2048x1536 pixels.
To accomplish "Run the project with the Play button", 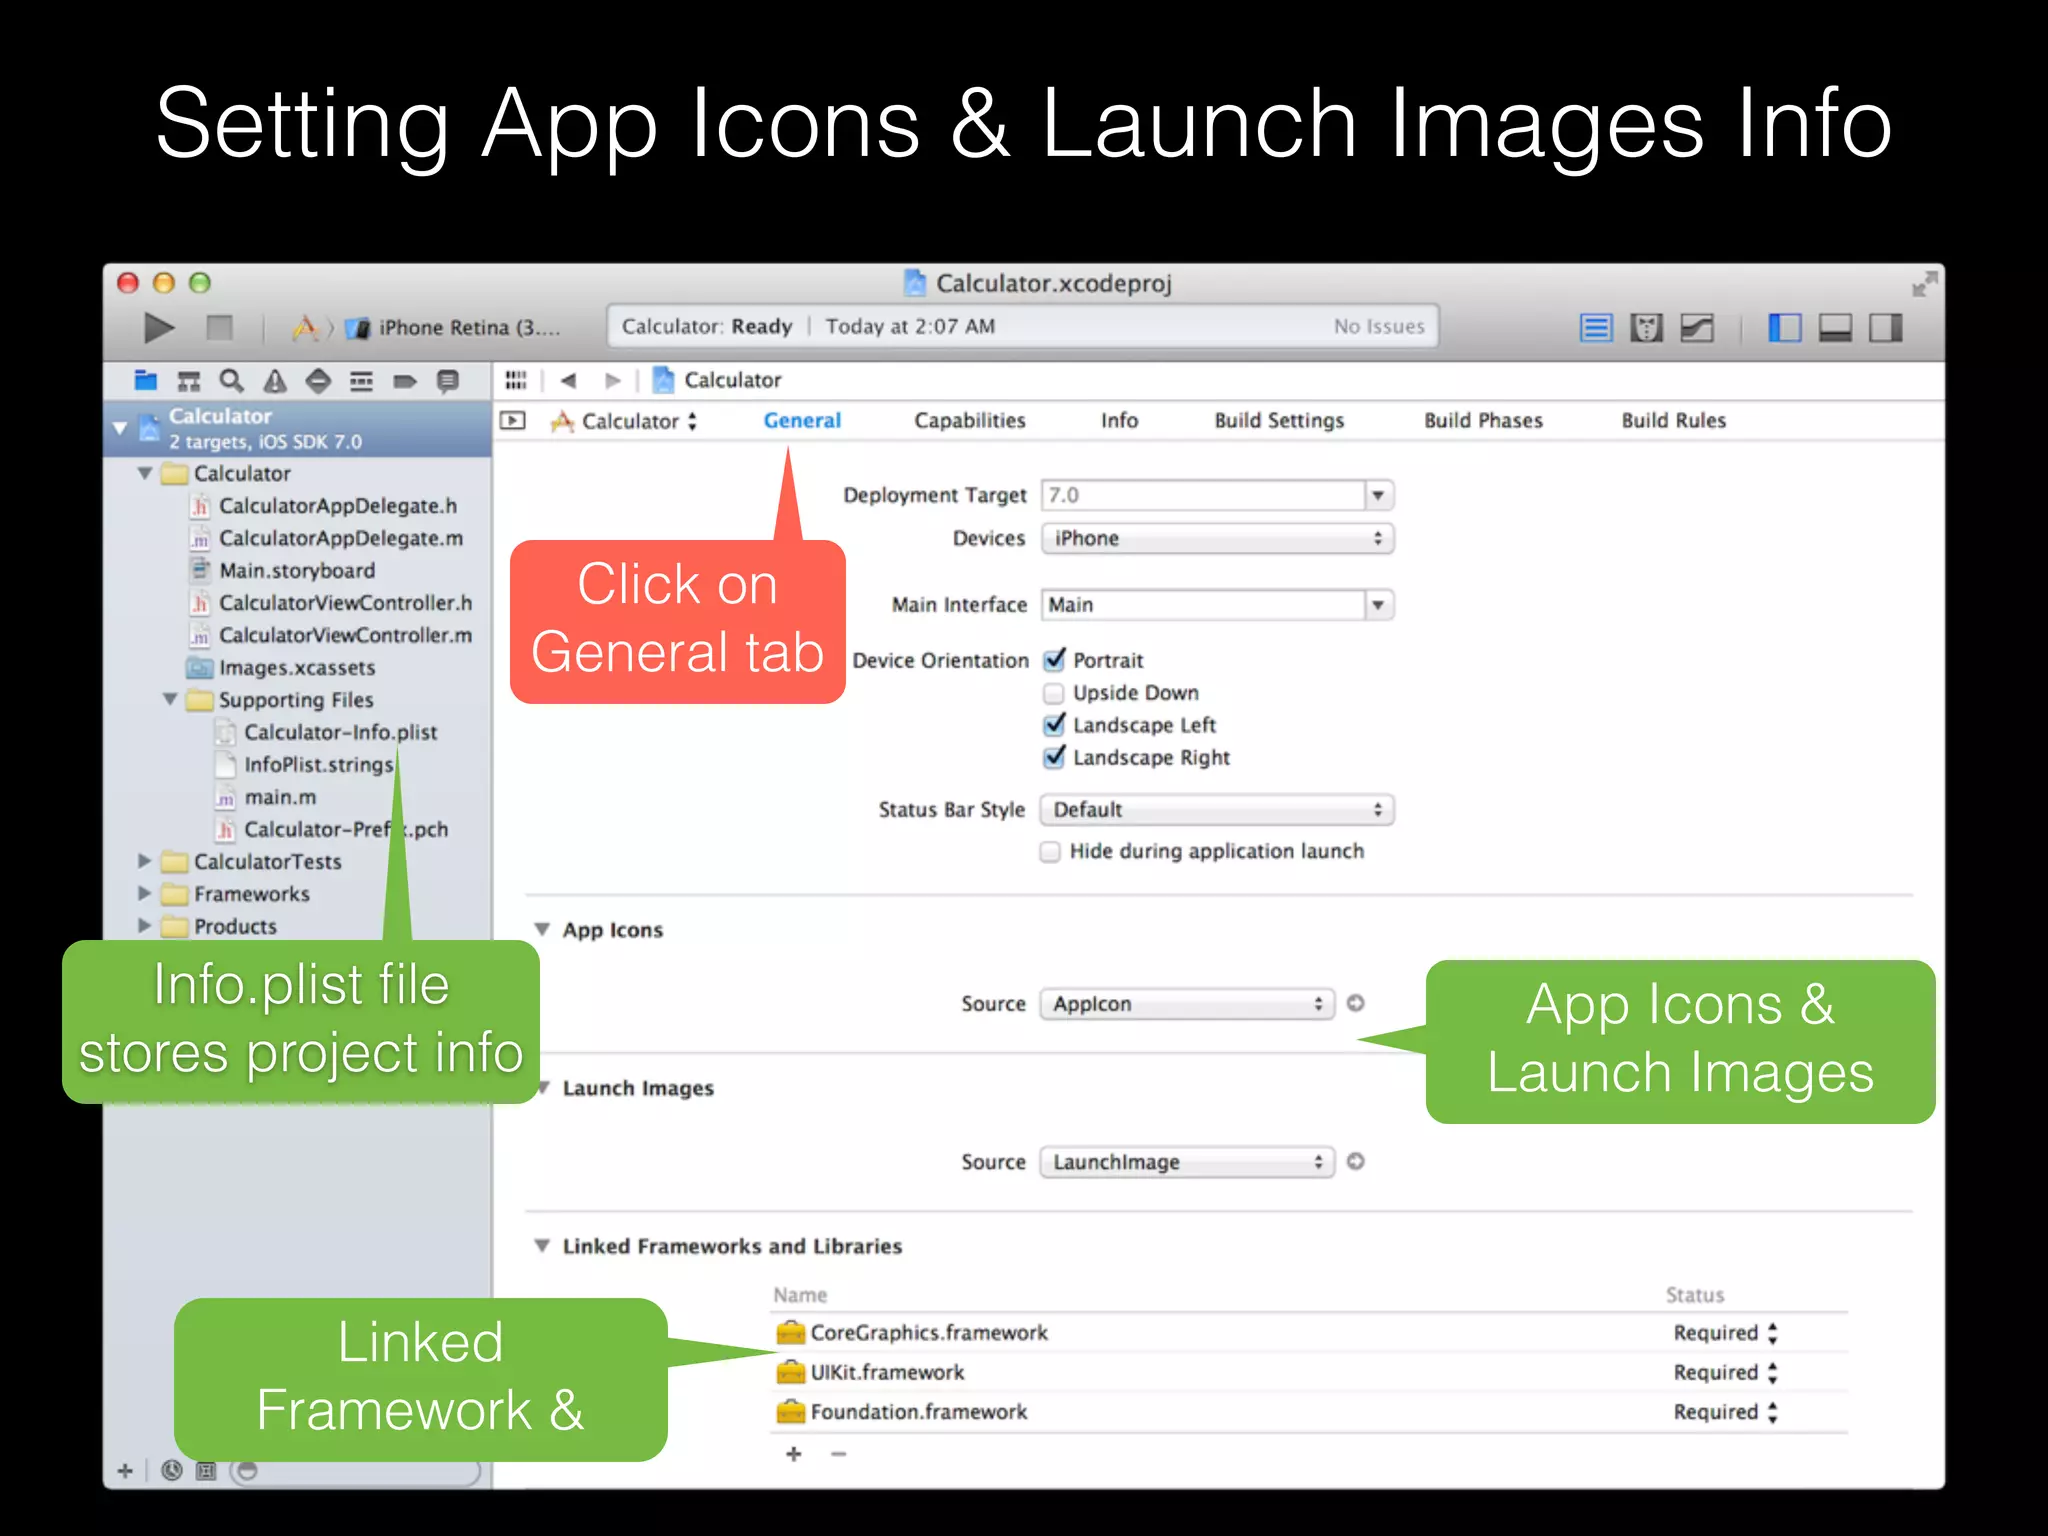I will (x=158, y=327).
